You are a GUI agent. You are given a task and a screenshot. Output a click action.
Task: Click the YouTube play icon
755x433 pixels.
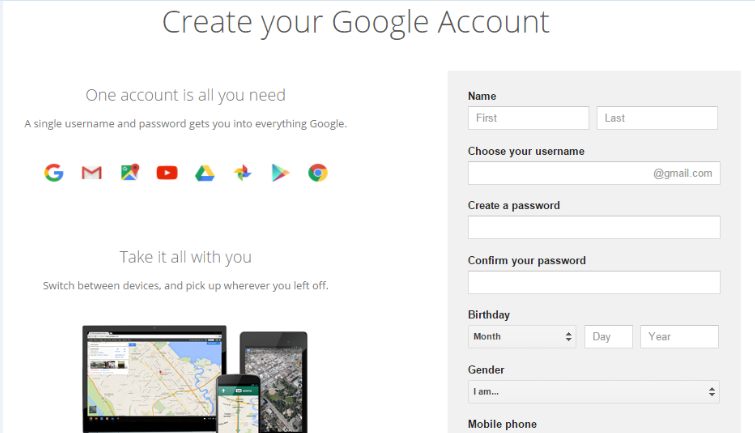pyautogui.click(x=167, y=173)
